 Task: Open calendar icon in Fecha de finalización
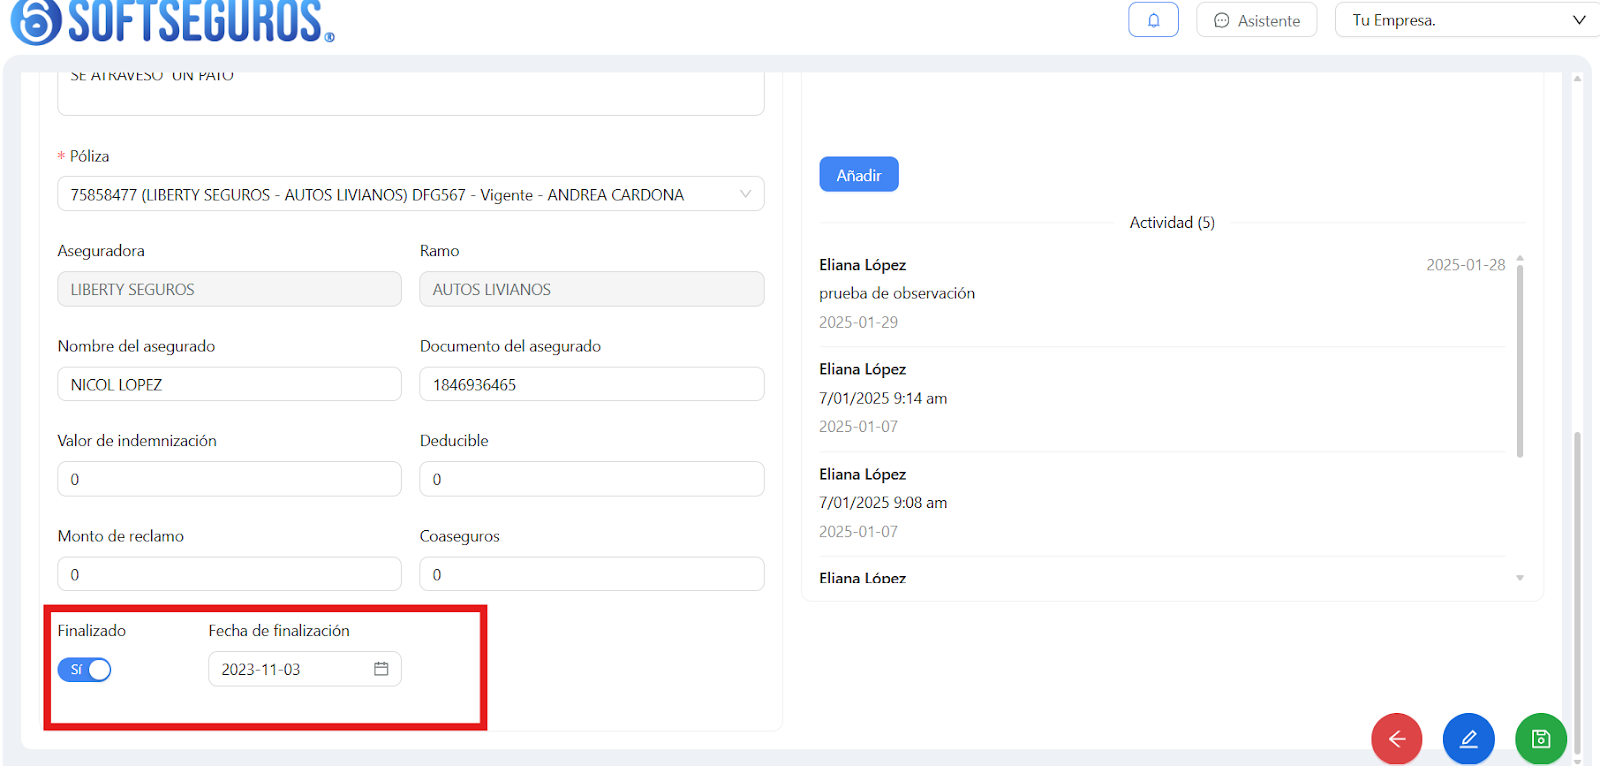click(x=381, y=669)
